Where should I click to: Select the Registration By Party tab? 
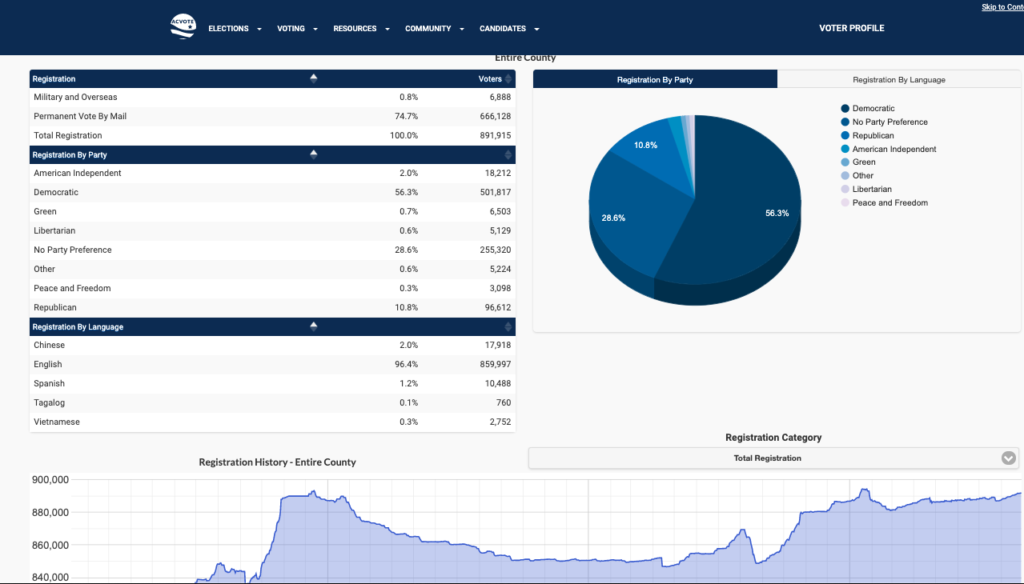coord(655,79)
